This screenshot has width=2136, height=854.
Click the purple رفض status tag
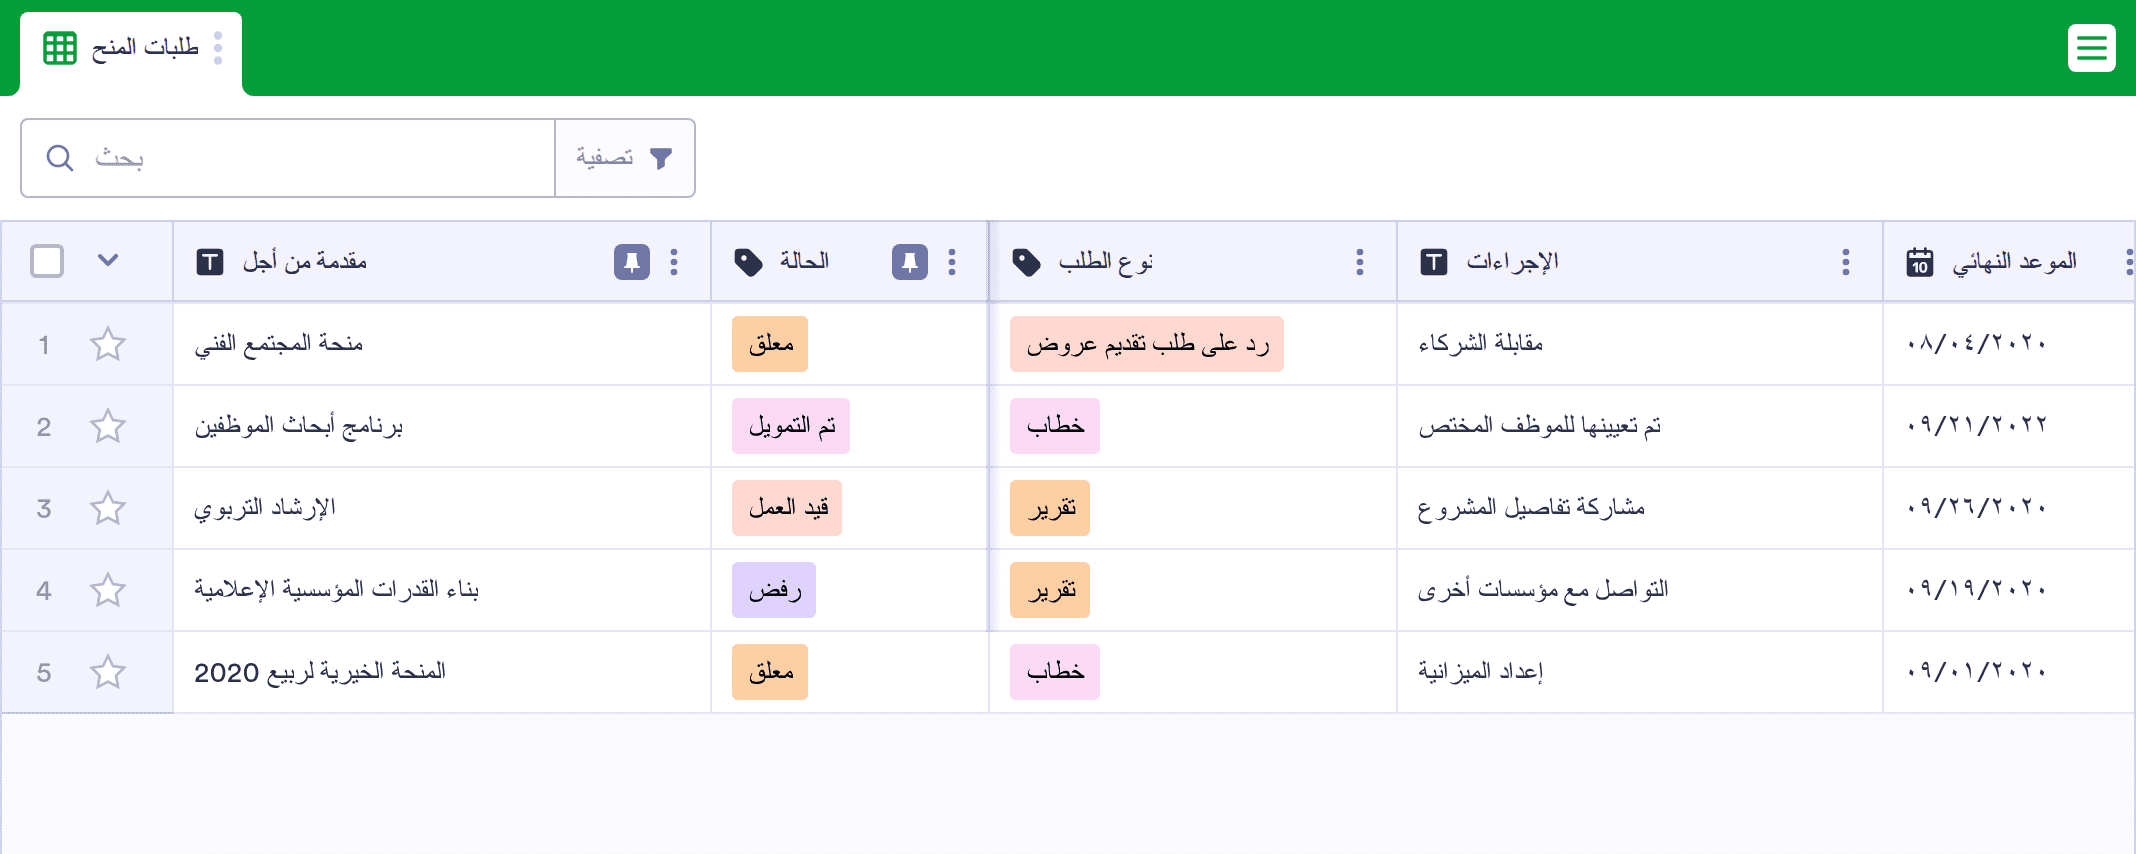tap(774, 591)
